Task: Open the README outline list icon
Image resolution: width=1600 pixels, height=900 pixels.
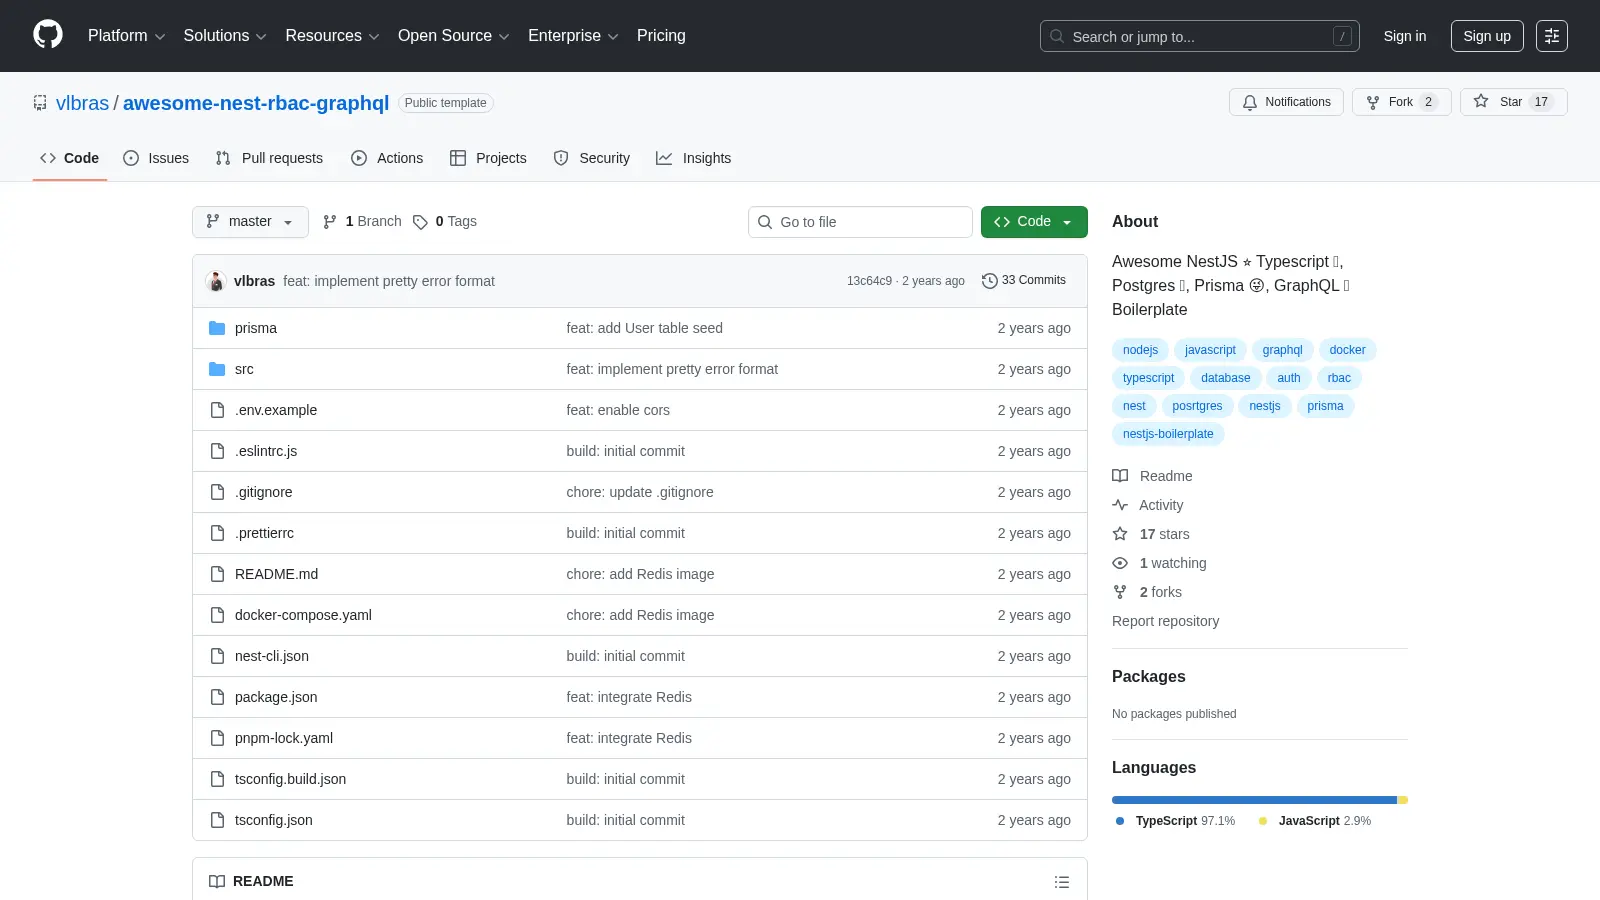Action: pyautogui.click(x=1062, y=882)
